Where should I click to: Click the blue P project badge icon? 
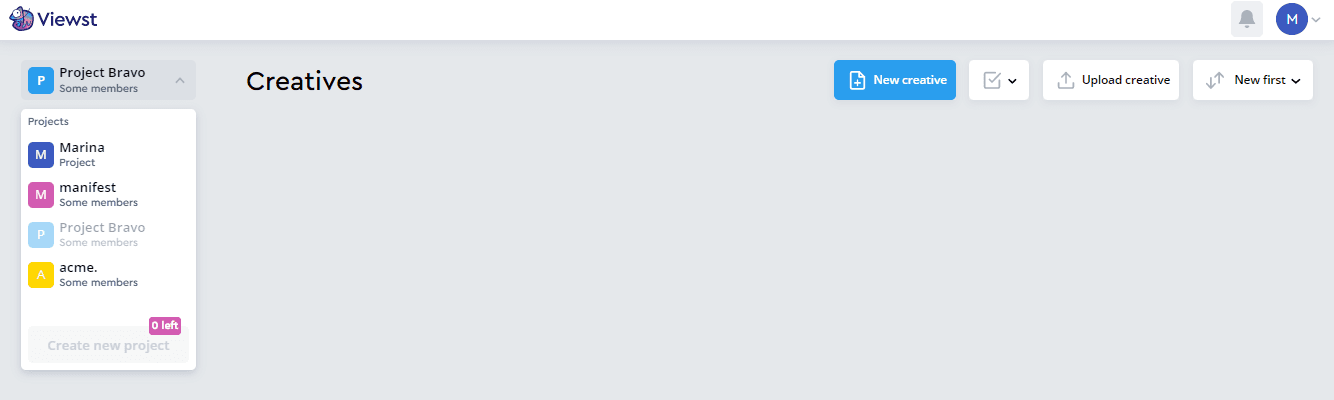click(41, 80)
